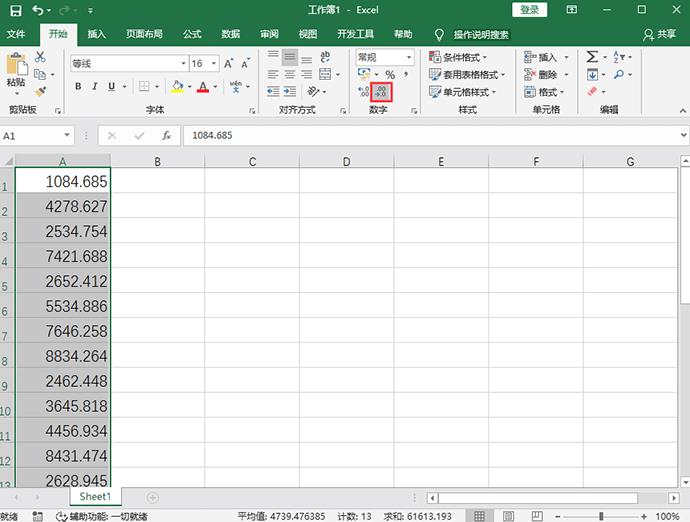Image resolution: width=690 pixels, height=522 pixels.
Task: Toggle wrap text icon
Action: tap(325, 56)
